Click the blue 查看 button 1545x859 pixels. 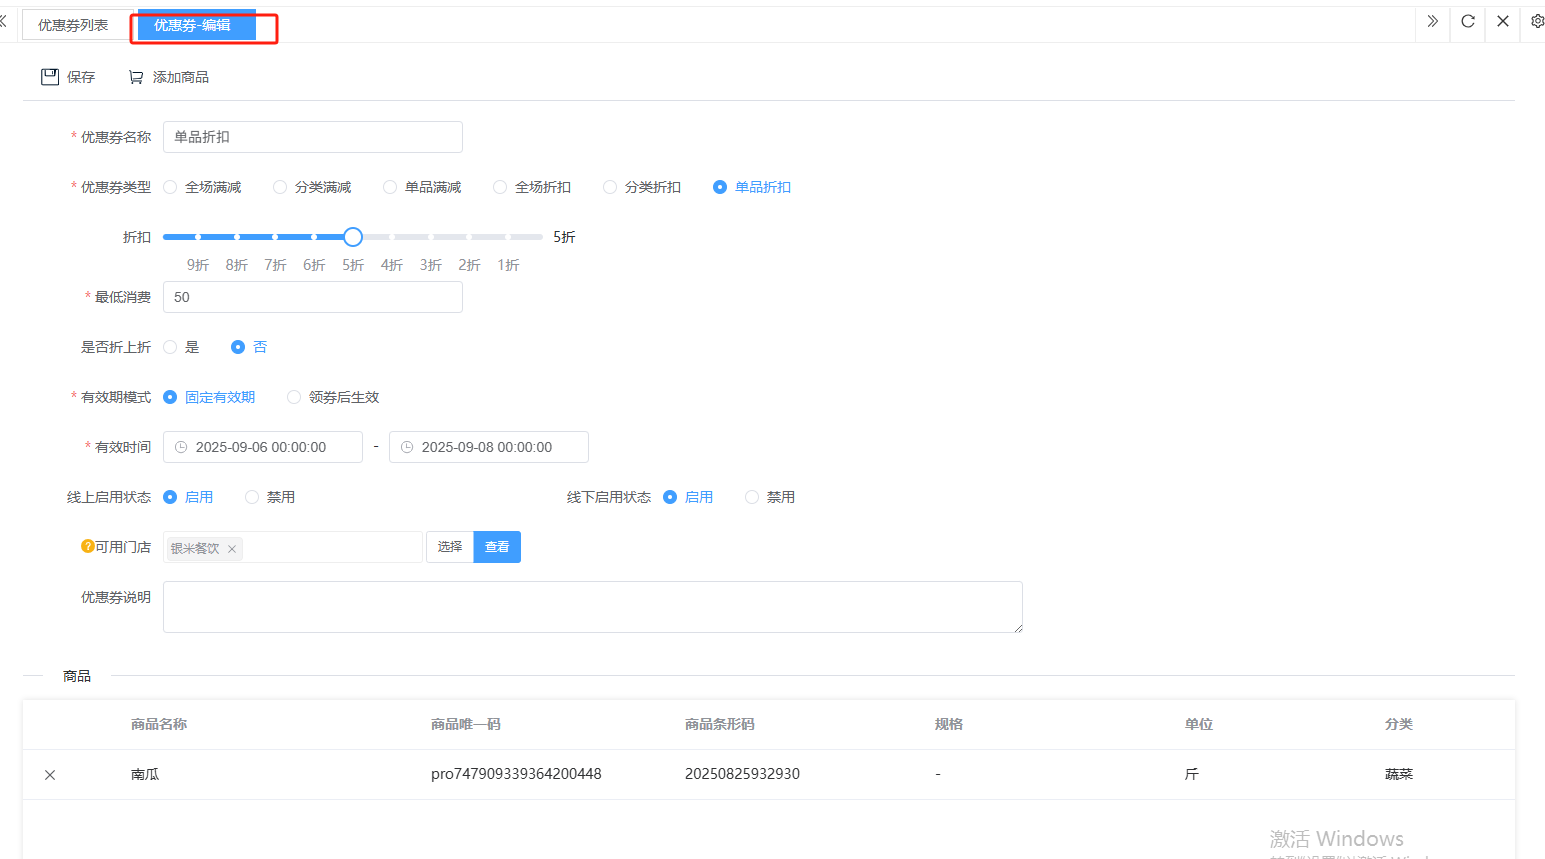[497, 547]
